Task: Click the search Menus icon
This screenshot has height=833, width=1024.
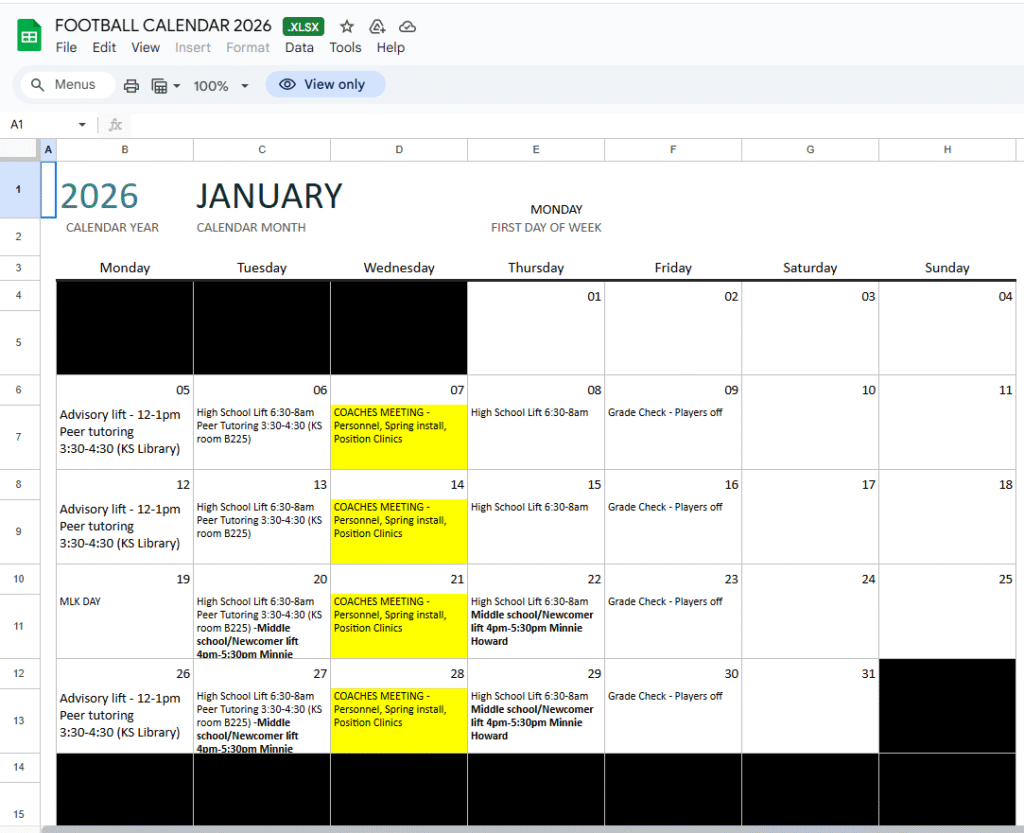Action: [37, 85]
